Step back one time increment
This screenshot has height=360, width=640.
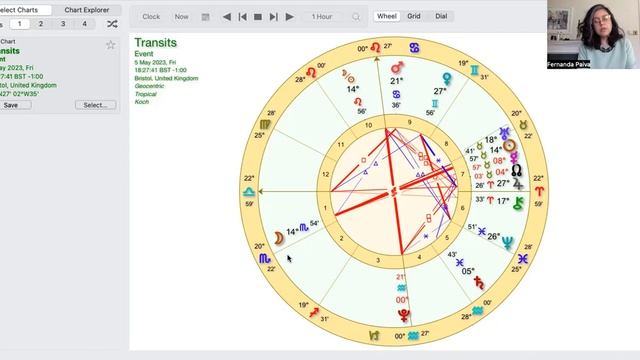pos(242,17)
